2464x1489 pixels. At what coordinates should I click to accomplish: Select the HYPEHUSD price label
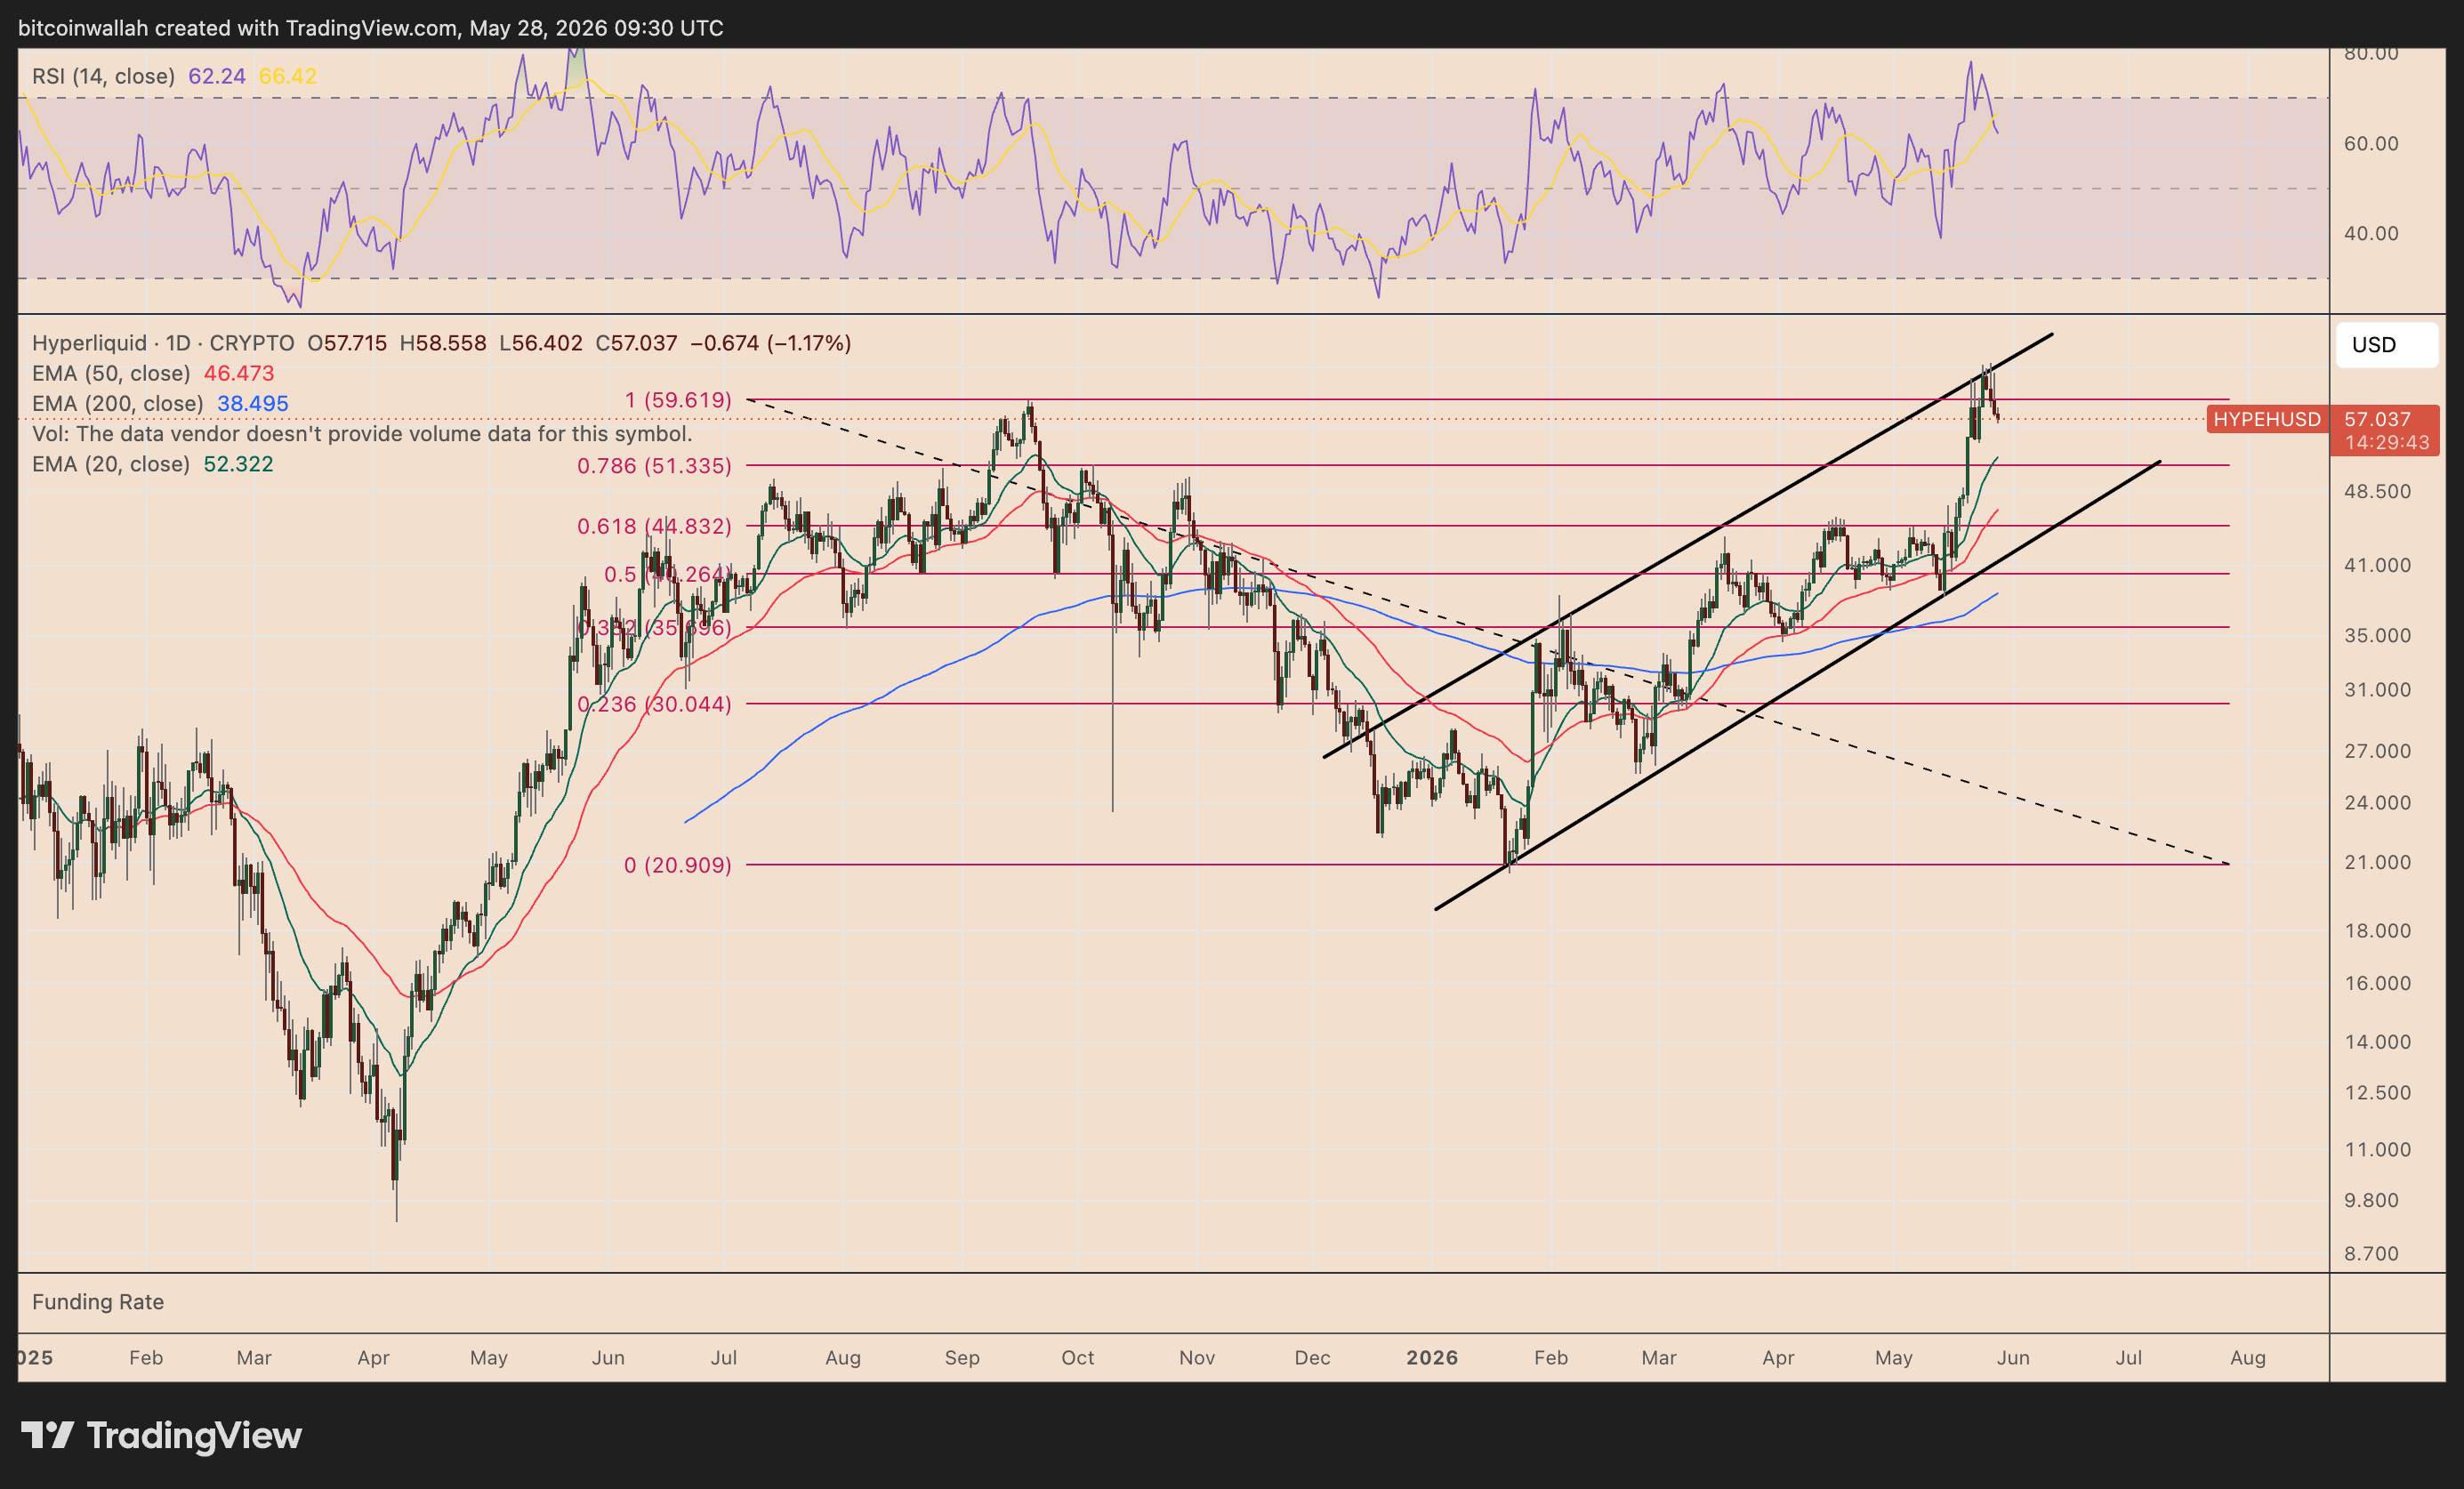(x=2266, y=419)
